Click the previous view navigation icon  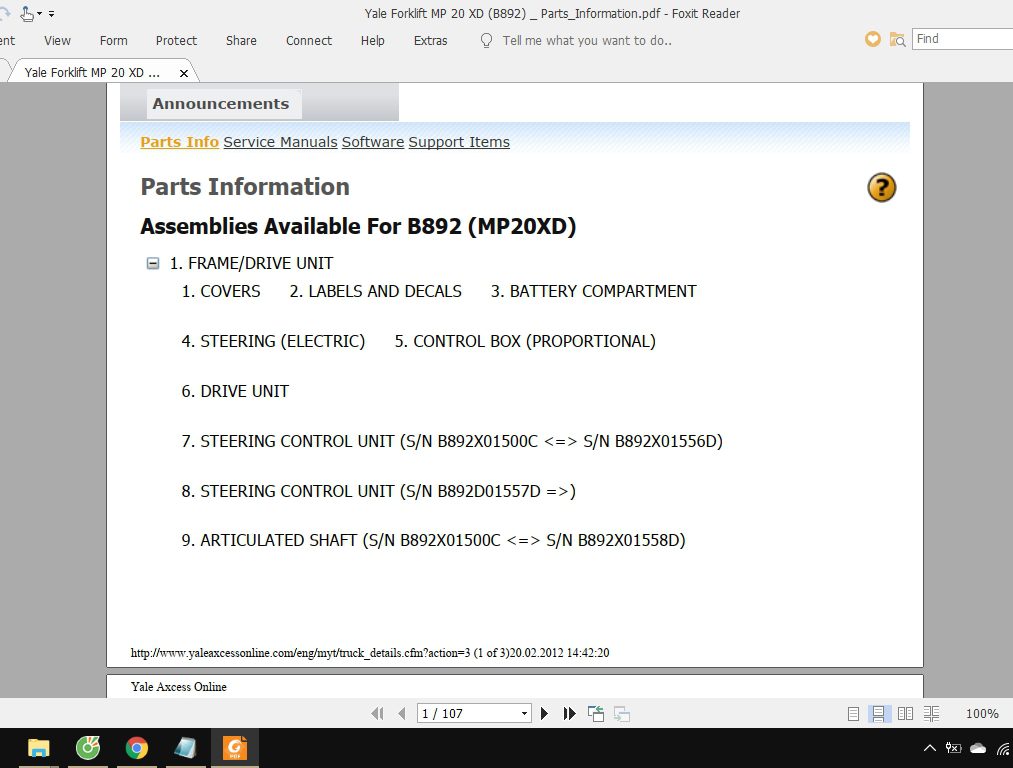point(596,714)
